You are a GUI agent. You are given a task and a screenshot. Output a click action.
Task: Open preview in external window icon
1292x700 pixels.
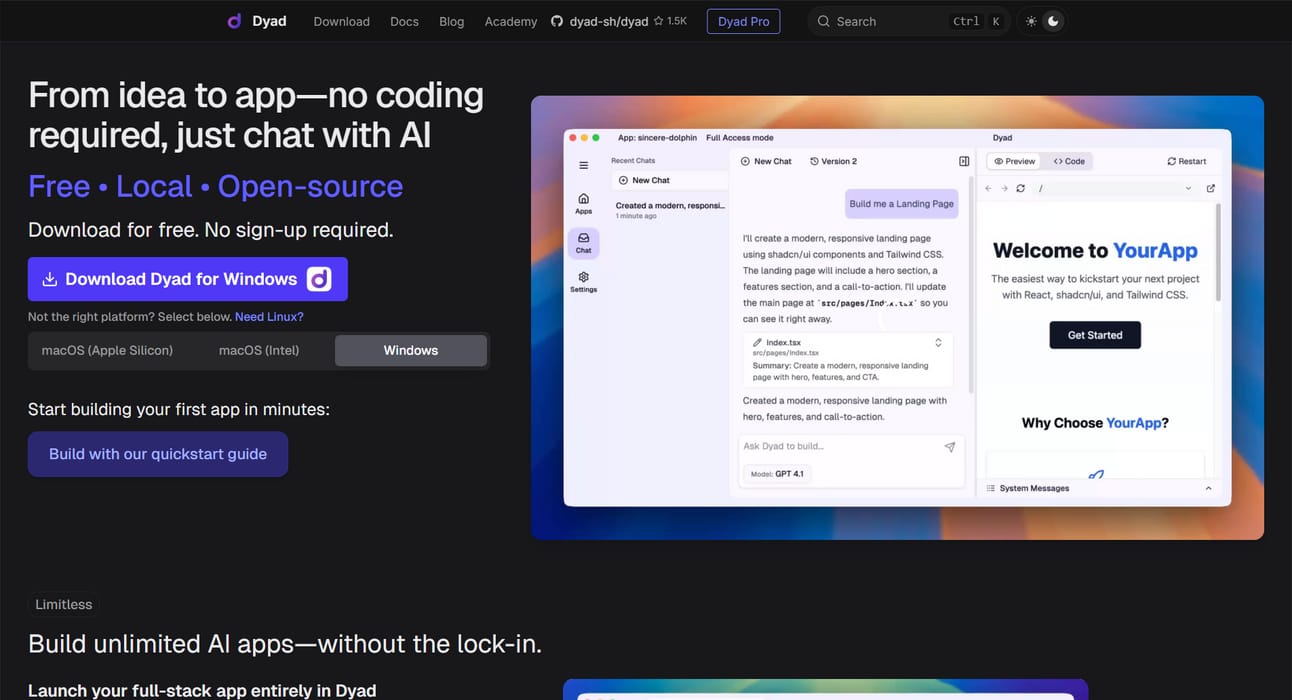1211,188
